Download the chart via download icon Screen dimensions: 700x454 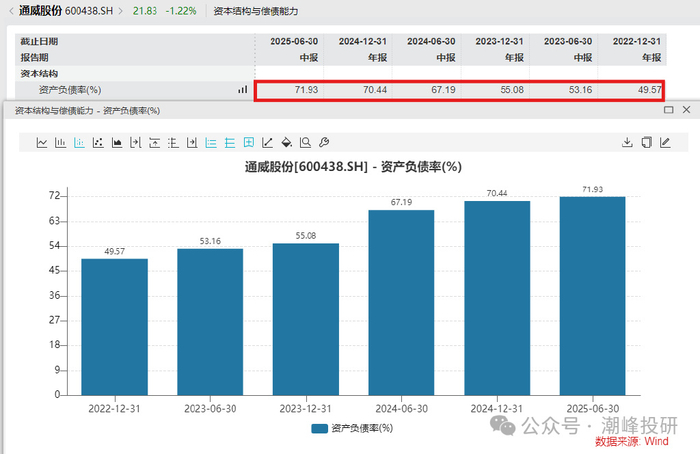(x=628, y=143)
